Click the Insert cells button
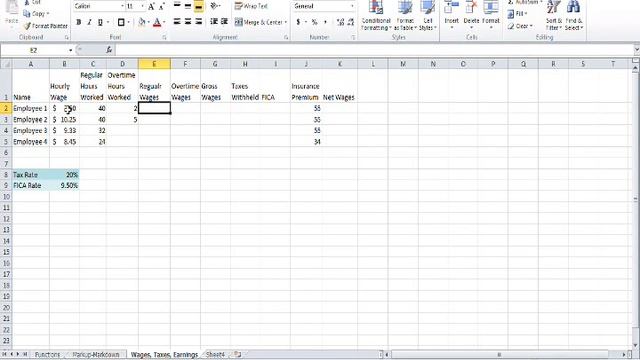The height and width of the screenshot is (360, 640). (x=451, y=16)
